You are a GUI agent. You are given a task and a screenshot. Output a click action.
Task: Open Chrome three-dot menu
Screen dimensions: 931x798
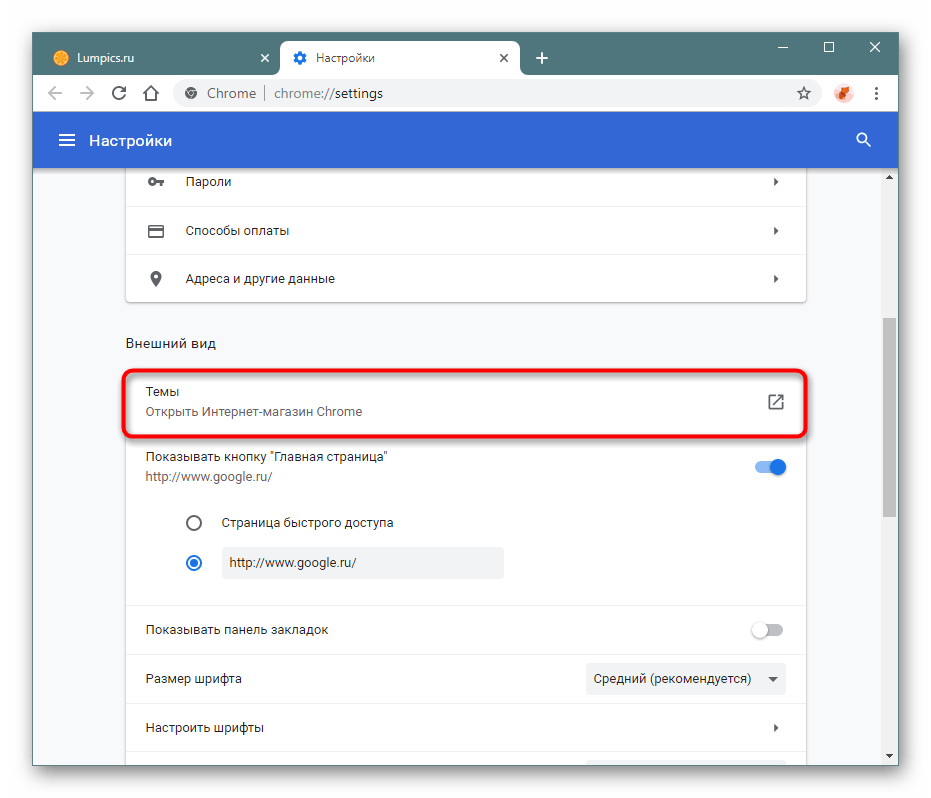876,93
